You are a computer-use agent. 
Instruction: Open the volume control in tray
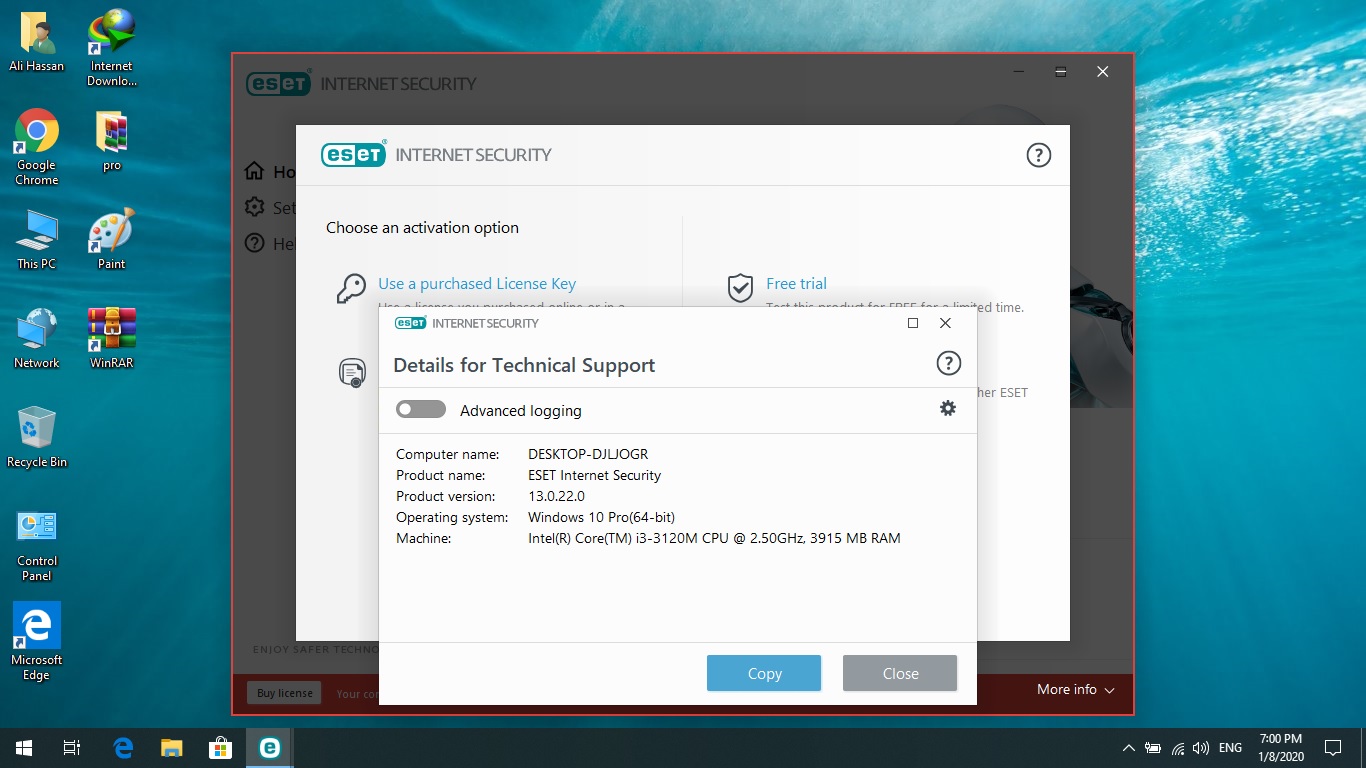click(x=1201, y=748)
